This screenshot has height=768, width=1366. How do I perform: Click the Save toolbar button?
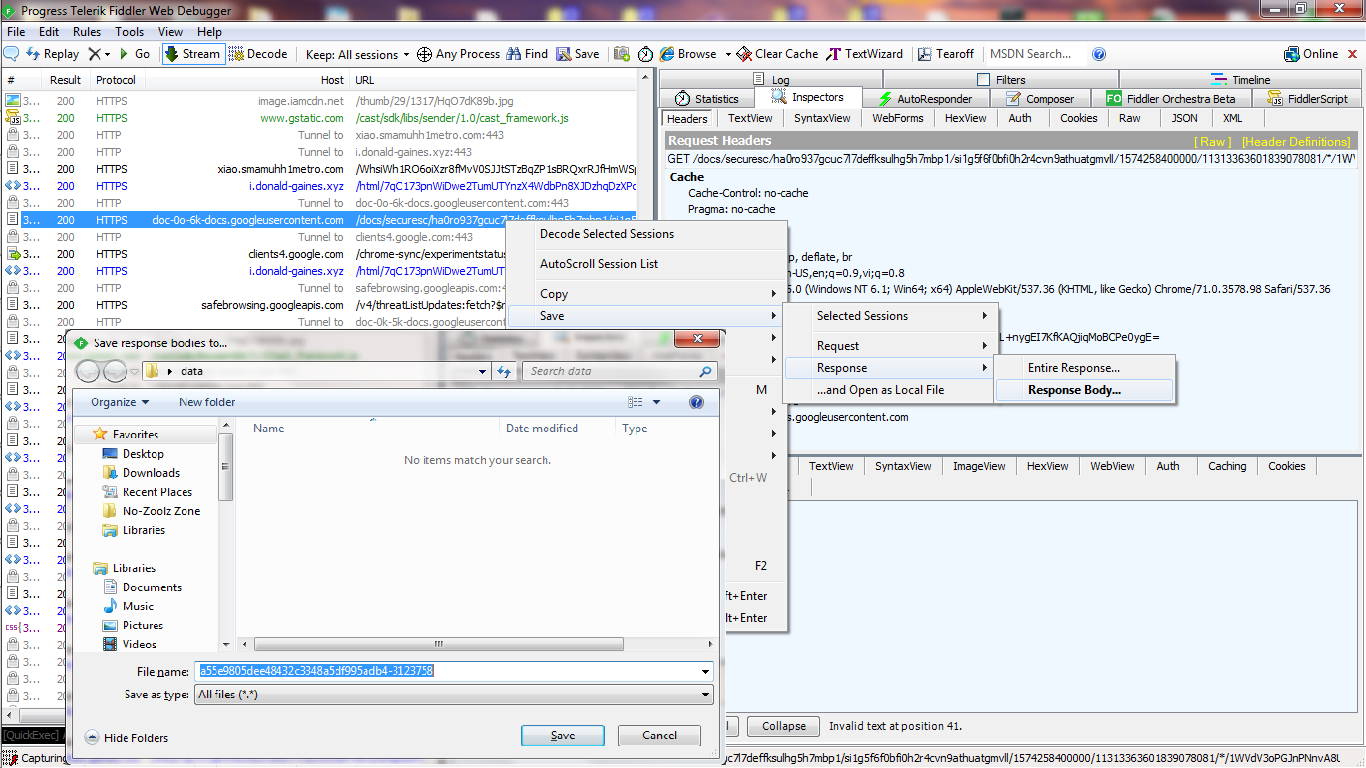(578, 54)
